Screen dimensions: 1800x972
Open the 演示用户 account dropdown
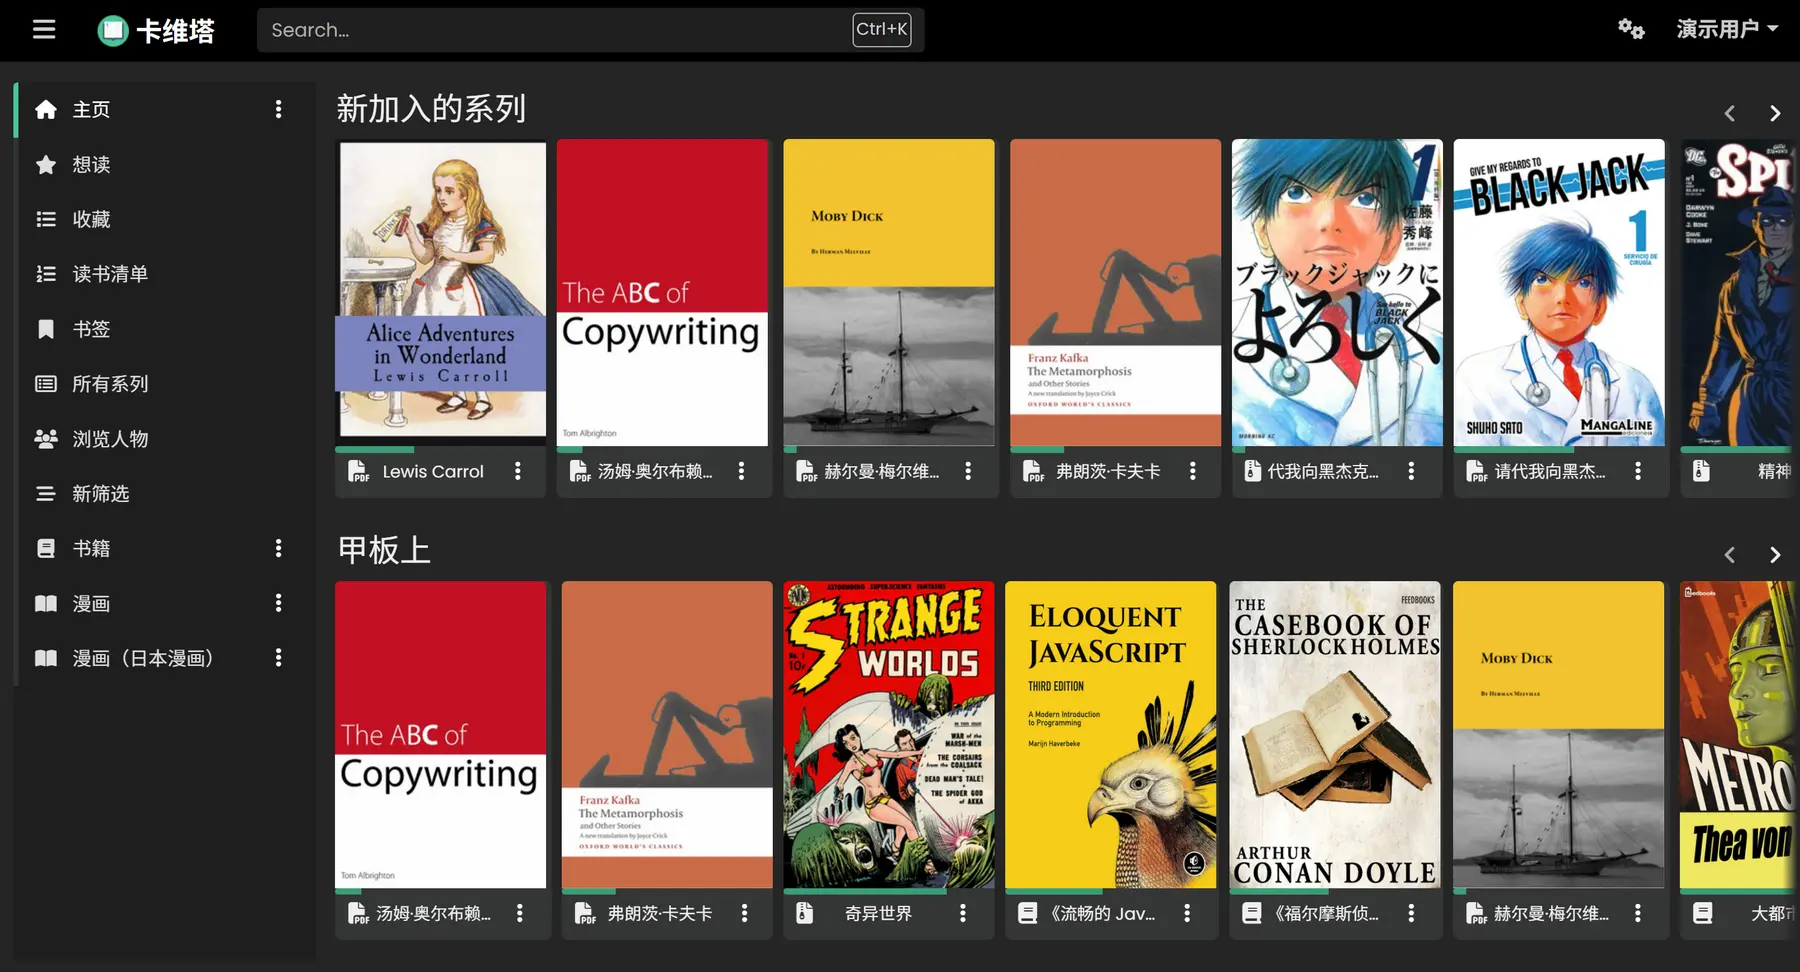tap(1727, 29)
